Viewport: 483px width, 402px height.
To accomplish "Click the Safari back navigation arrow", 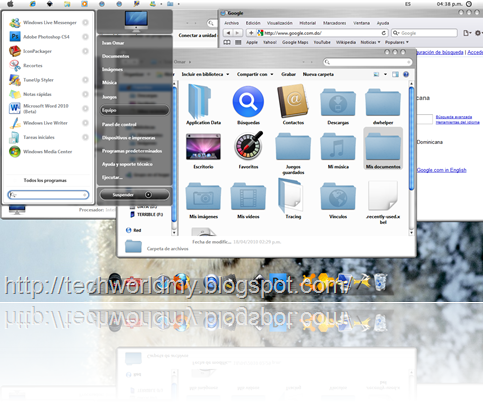I will point(228,33).
